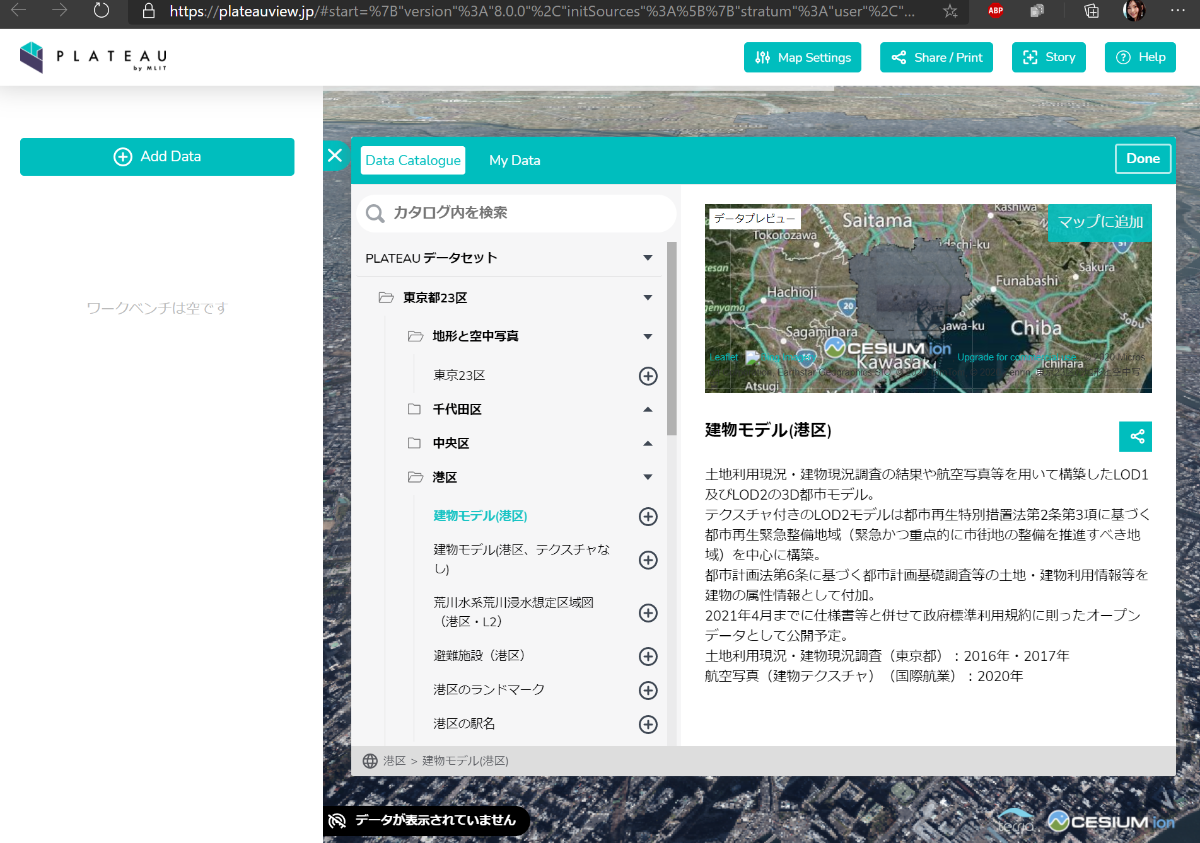Click browser refresh icon
The image size is (1200, 843).
(x=101, y=11)
